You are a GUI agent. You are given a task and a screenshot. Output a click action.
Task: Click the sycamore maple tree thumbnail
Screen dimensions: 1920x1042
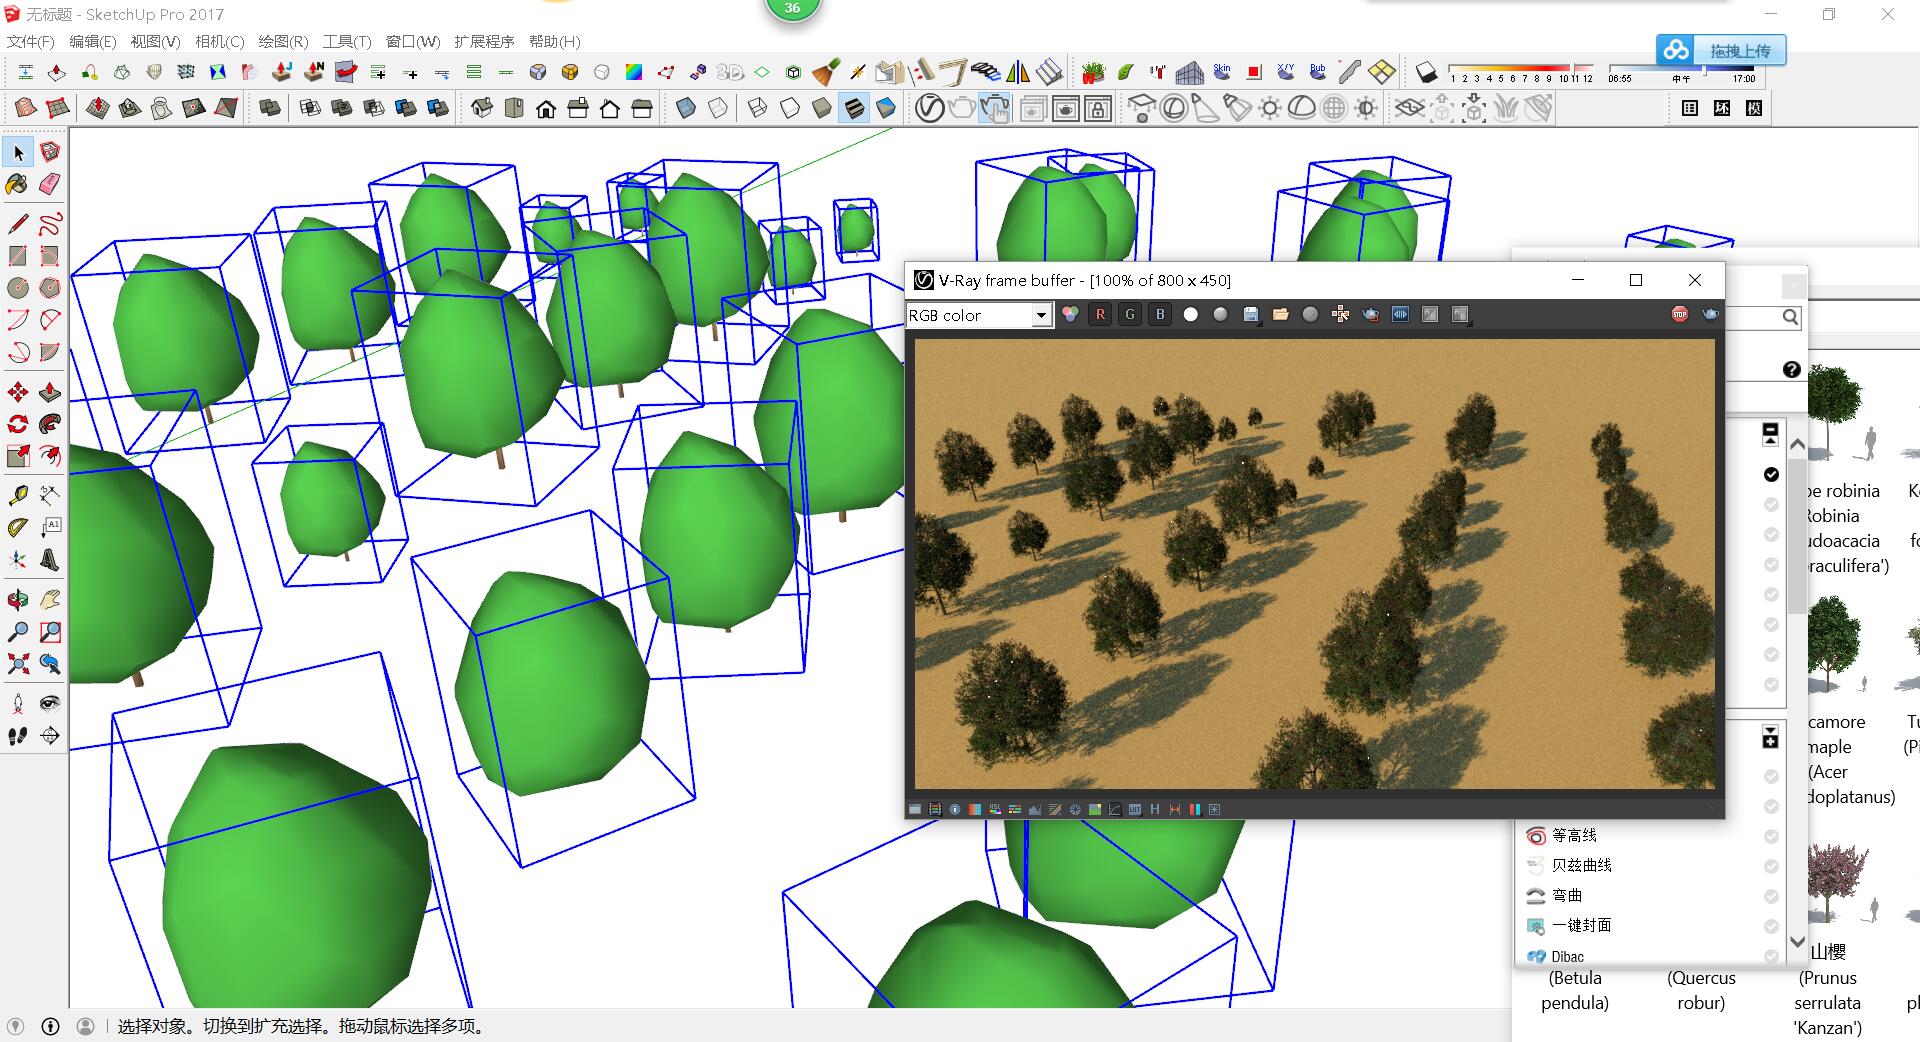point(1840,645)
